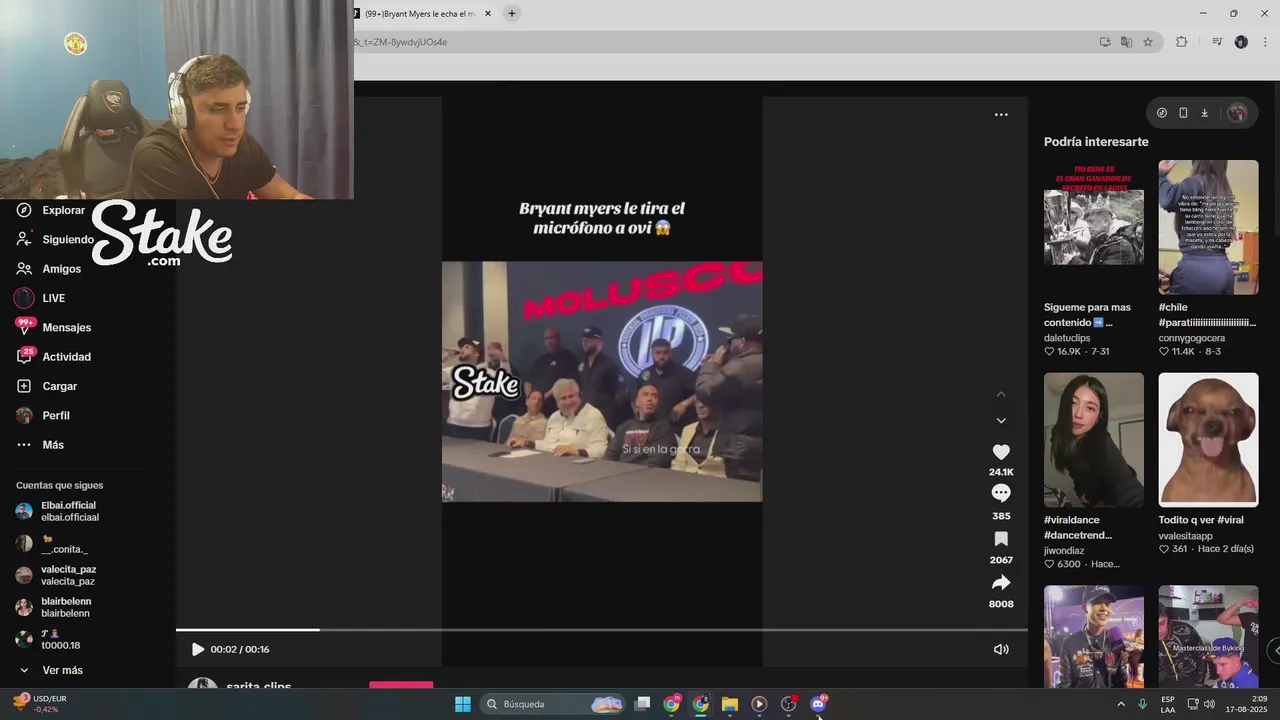Viewport: 1280px width, 720px height.
Task: Click the TikTok coins icon top right
Action: click(1161, 113)
